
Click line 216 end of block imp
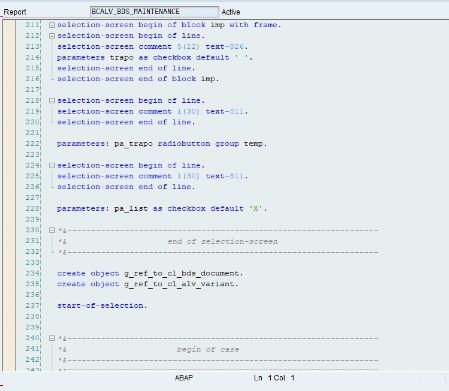tap(138, 79)
